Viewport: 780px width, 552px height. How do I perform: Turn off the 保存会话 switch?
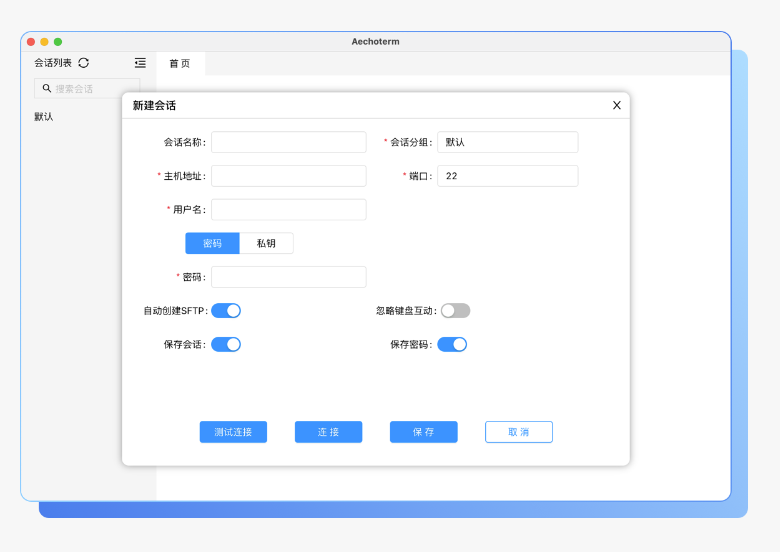click(226, 345)
